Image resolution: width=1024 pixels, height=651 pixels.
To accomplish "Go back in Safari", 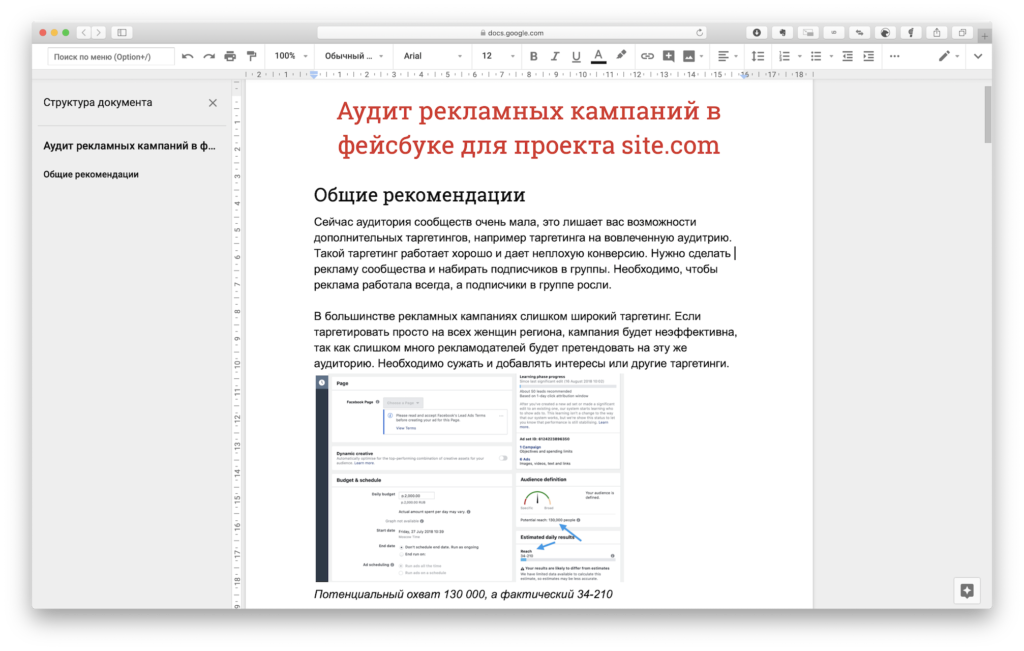I will (x=84, y=33).
